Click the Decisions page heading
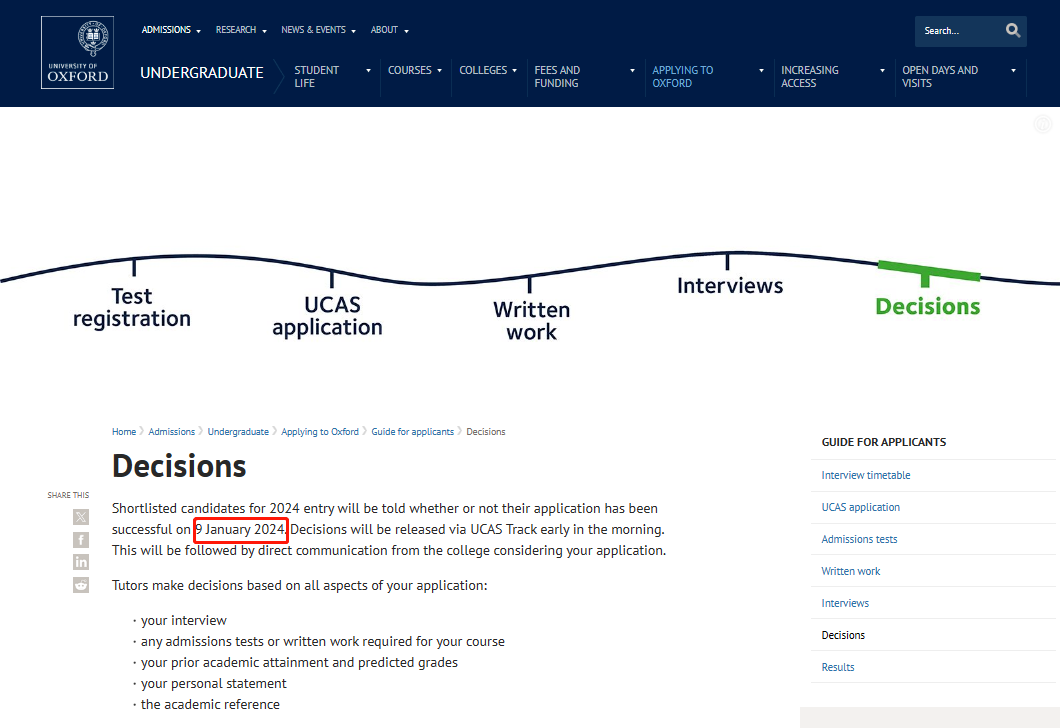 [179, 466]
